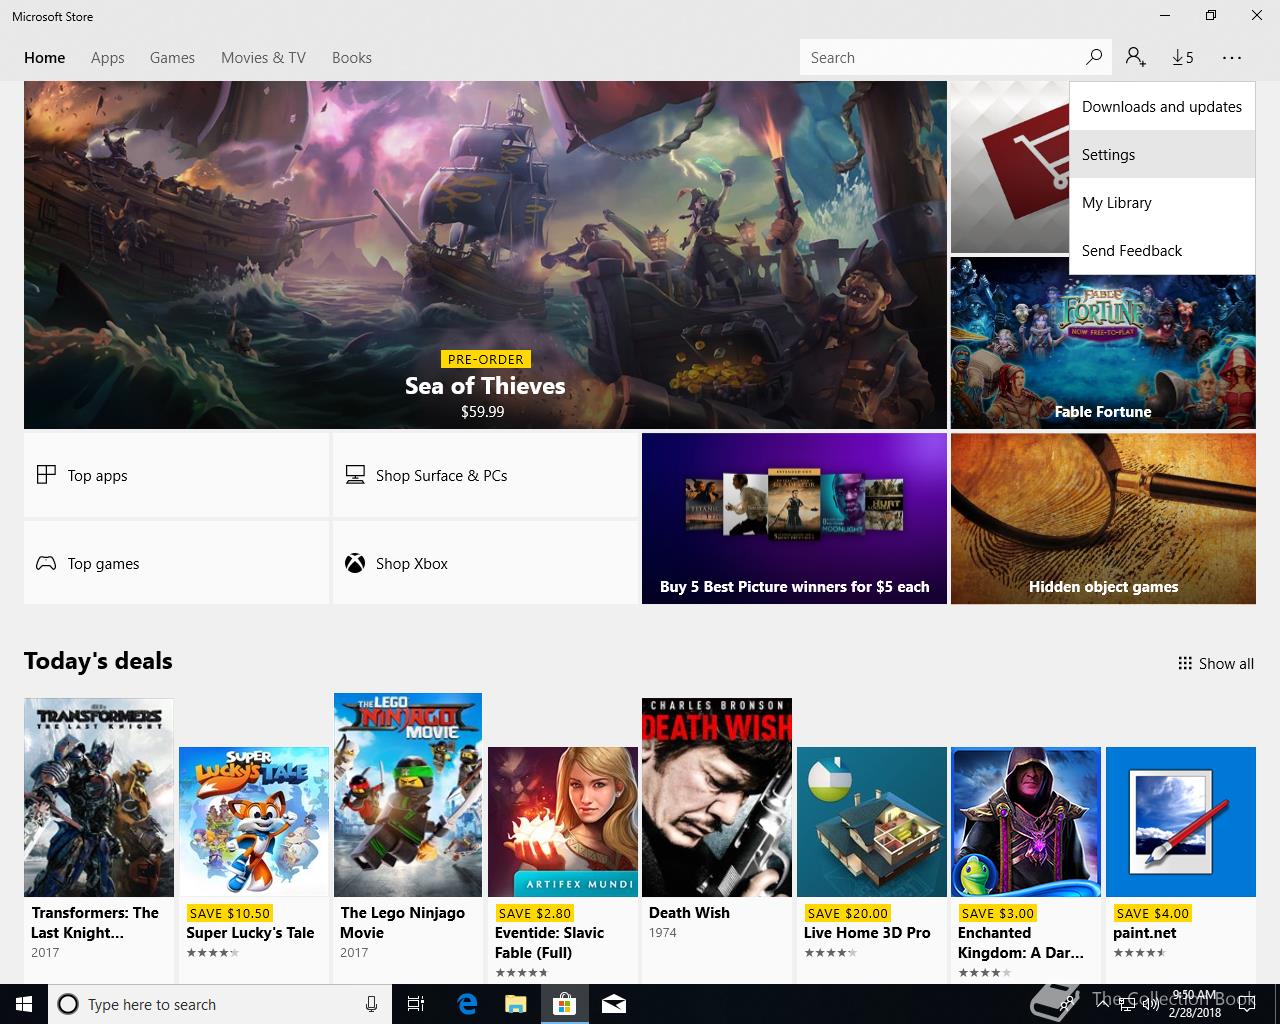
Task: Switch to the Apps tab
Action: (108, 57)
